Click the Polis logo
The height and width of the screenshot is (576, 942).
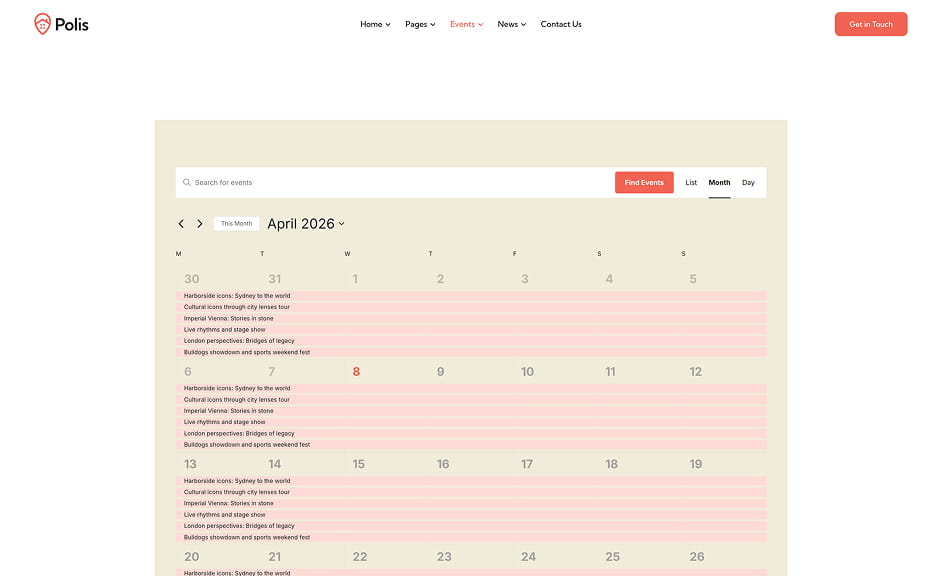click(x=61, y=24)
